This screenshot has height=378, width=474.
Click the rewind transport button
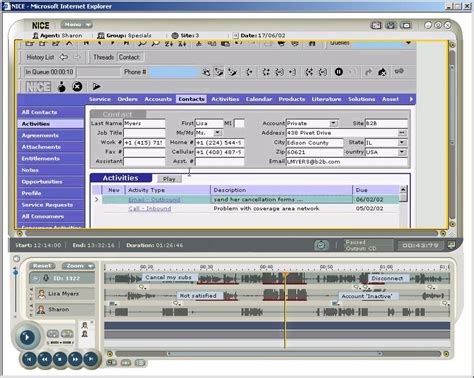(44, 359)
